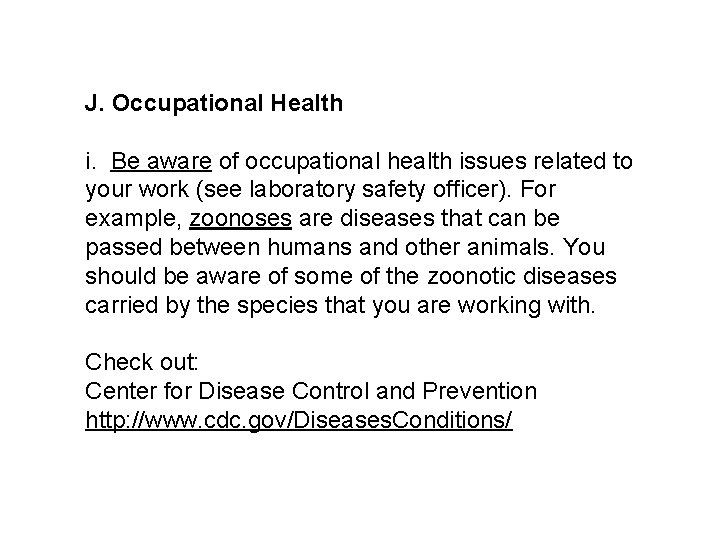Click "Center for Disease Control and Prevention" text

point(311,391)
